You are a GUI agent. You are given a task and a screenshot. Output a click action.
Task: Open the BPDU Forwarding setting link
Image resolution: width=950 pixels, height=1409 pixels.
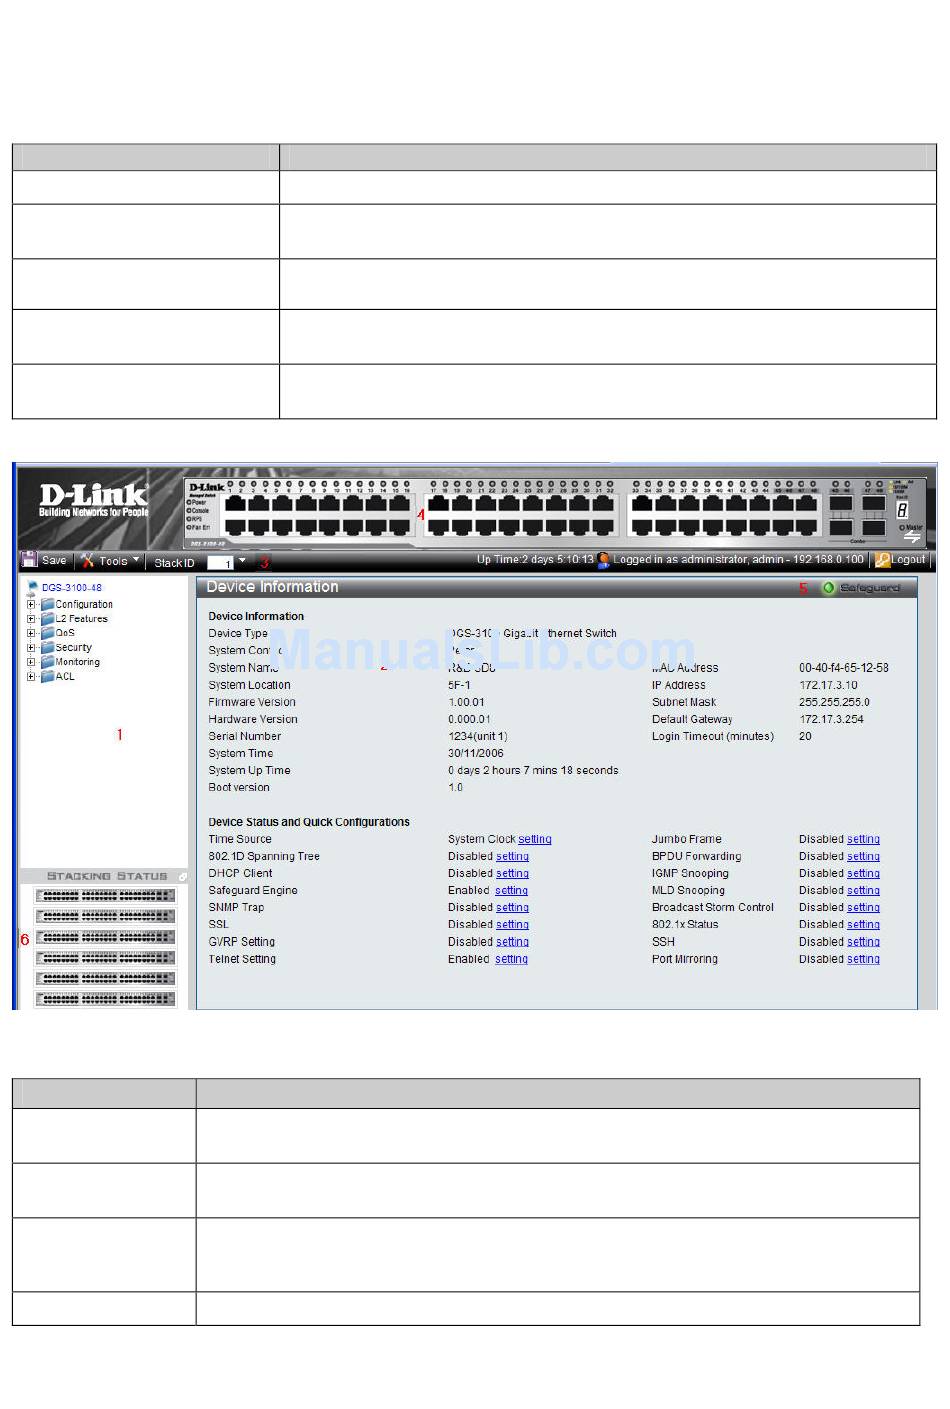click(863, 857)
